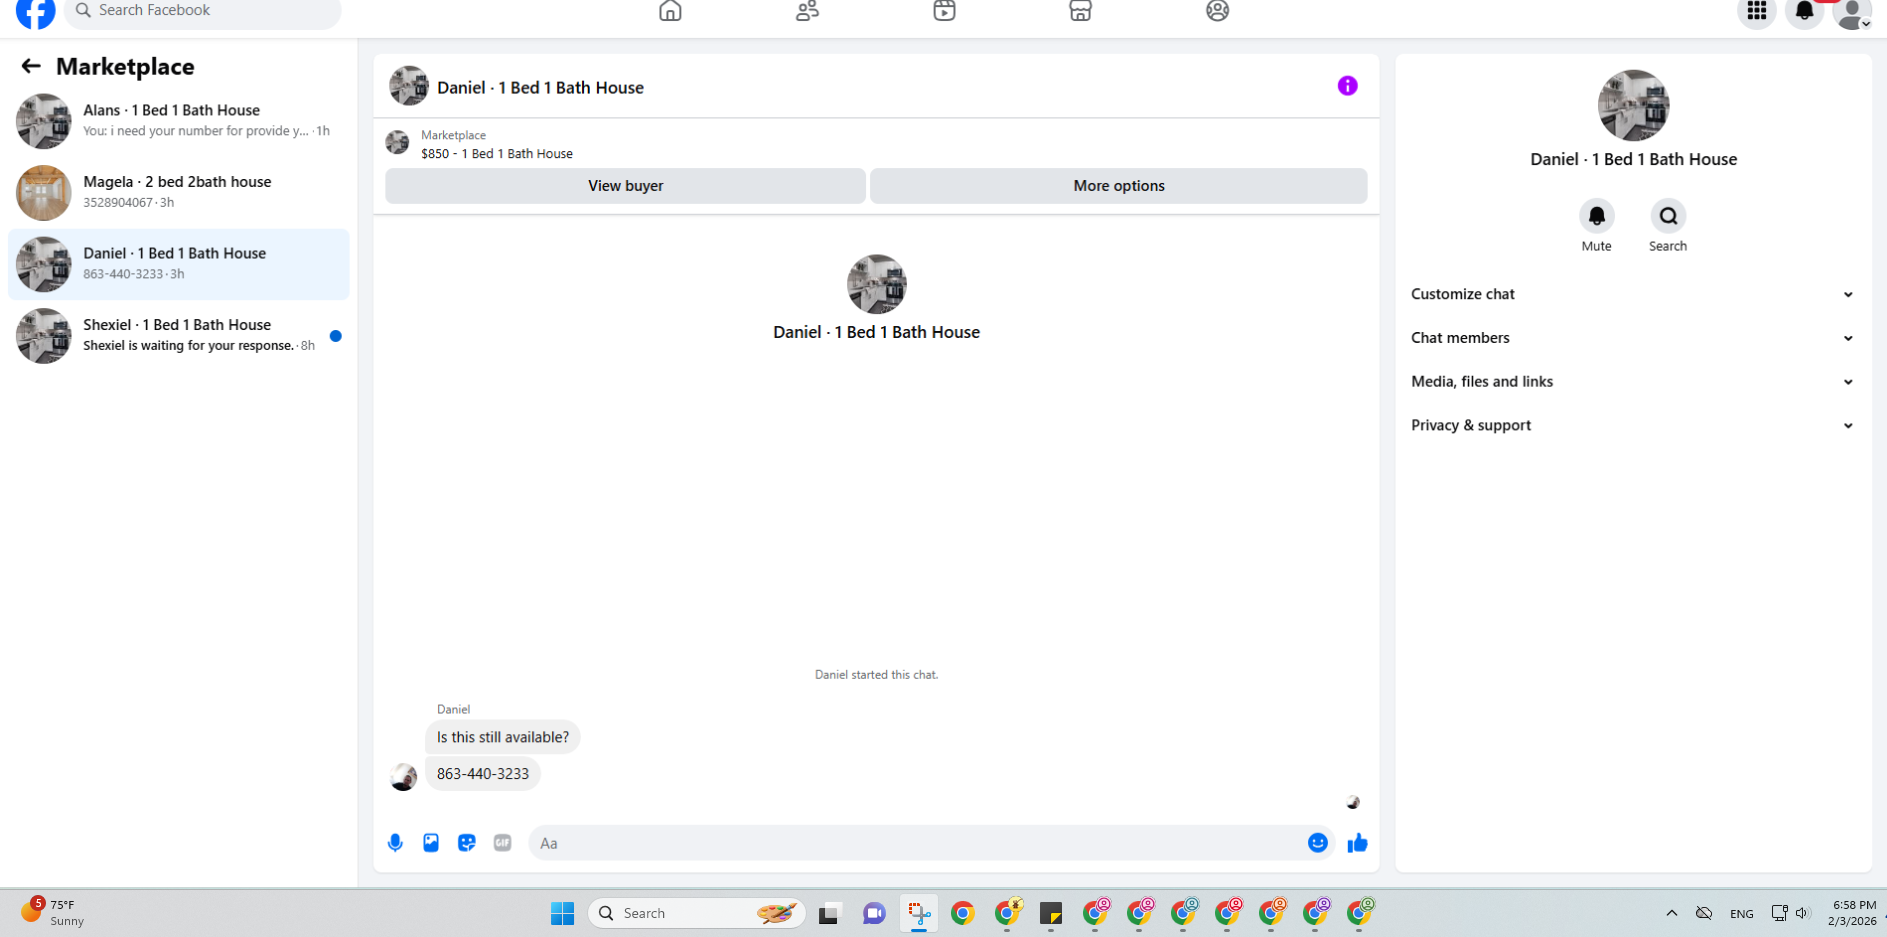This screenshot has width=1887, height=937.
Task: Open the Magela 2 bed 2bath conversation
Action: (179, 192)
